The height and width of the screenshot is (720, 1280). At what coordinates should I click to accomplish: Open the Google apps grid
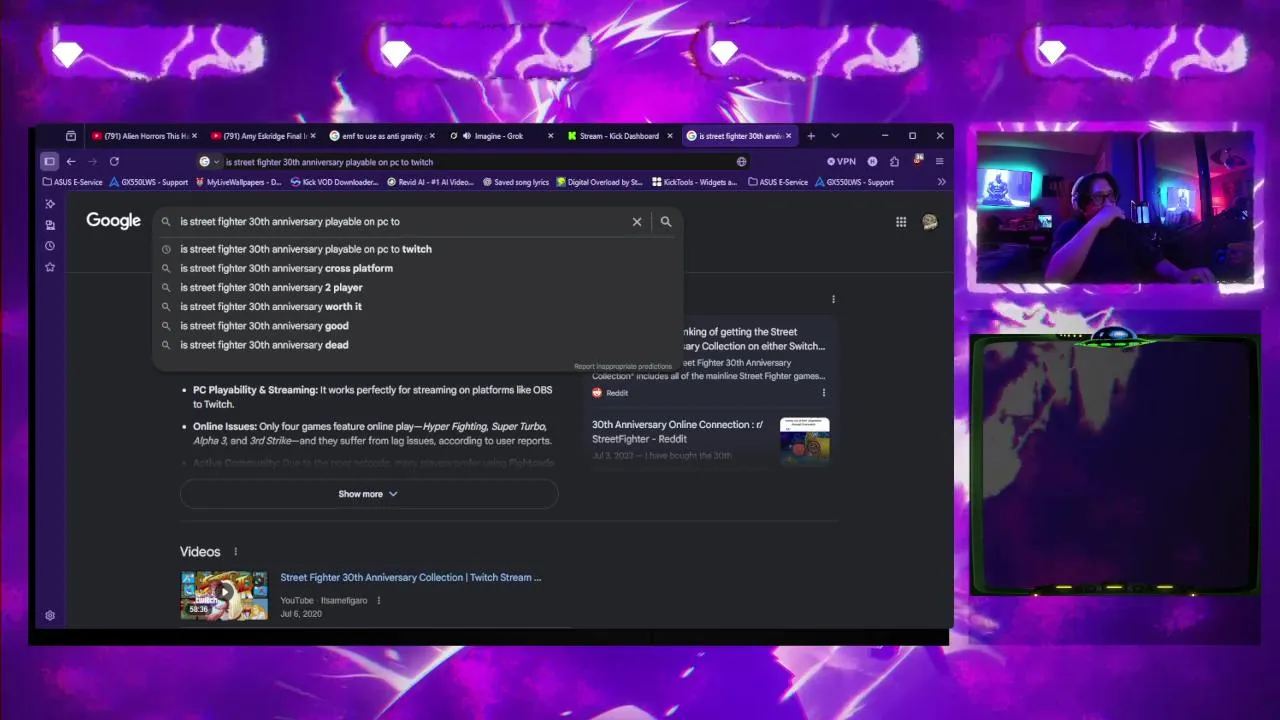(x=901, y=222)
